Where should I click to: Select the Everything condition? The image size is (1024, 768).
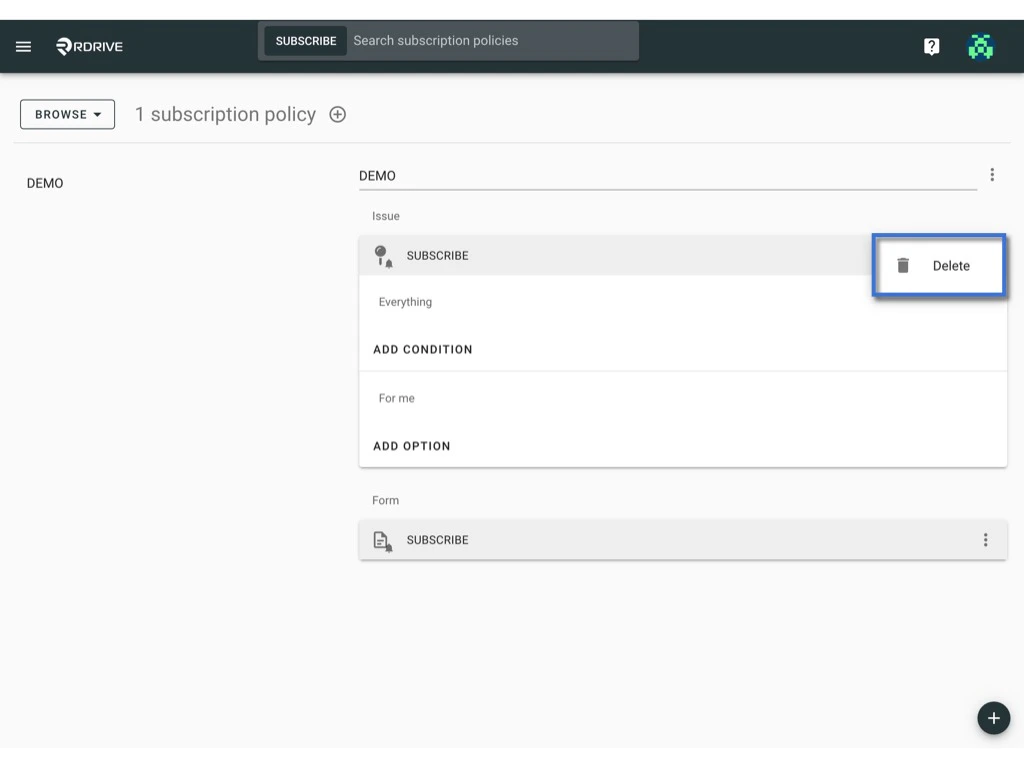tap(404, 301)
